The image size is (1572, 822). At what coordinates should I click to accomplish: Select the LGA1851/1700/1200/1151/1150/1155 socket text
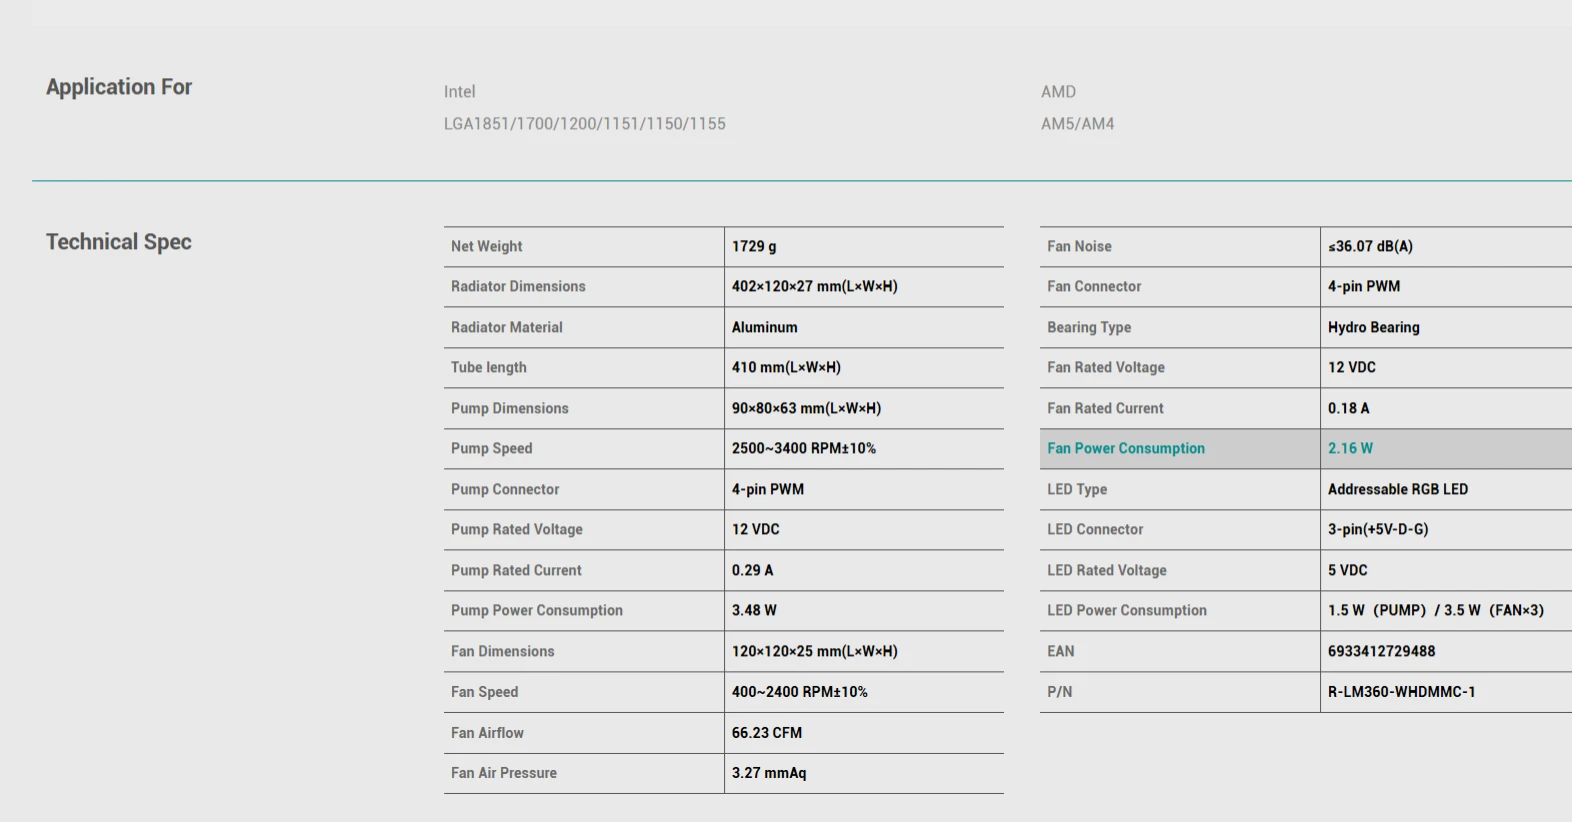click(x=585, y=124)
